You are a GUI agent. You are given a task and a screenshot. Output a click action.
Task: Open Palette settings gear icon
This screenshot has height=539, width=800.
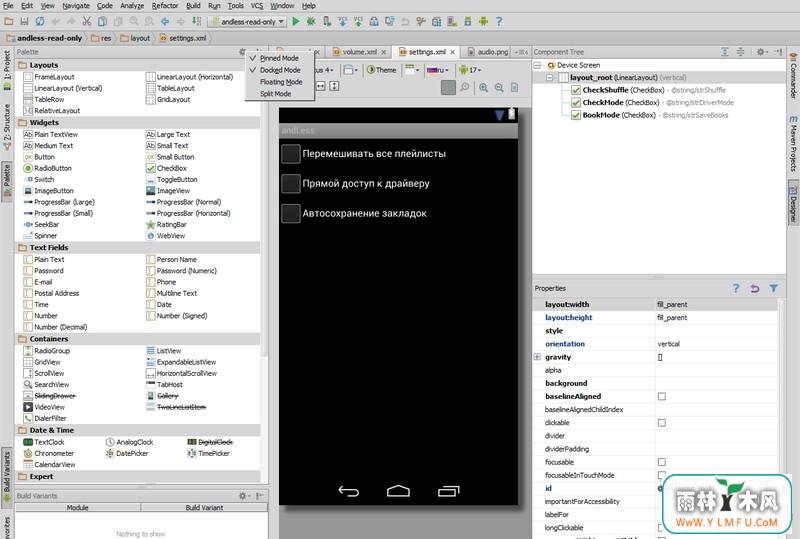click(242, 52)
